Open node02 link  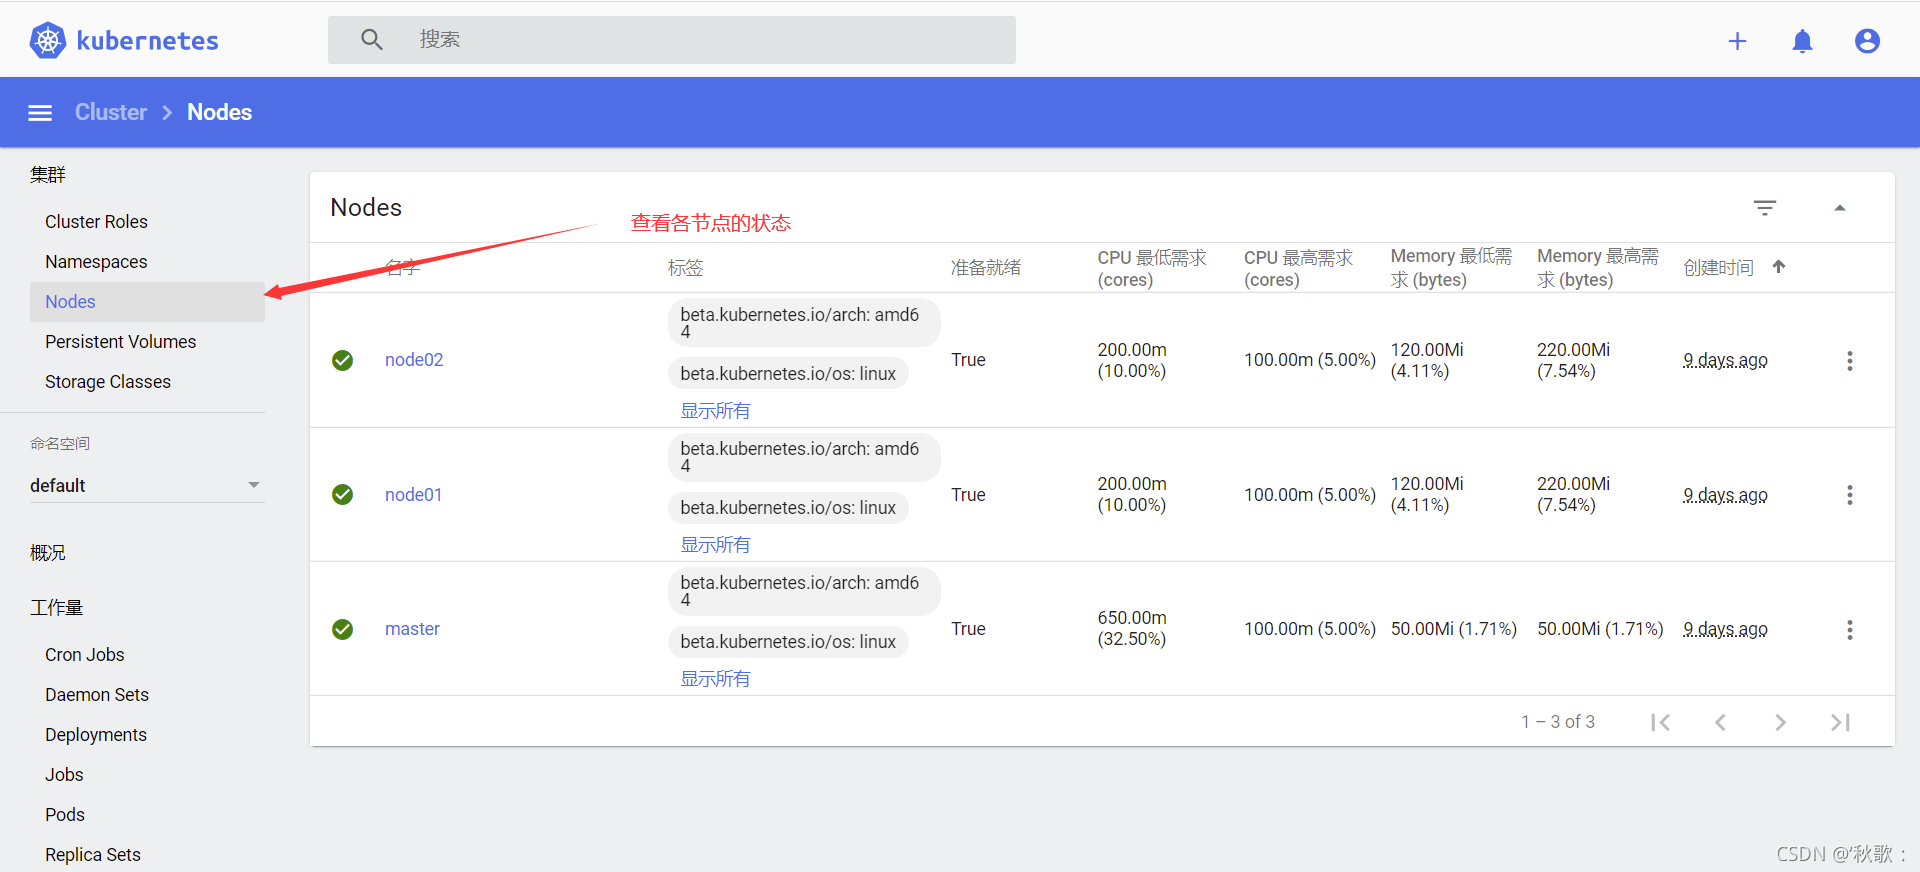pyautogui.click(x=414, y=360)
